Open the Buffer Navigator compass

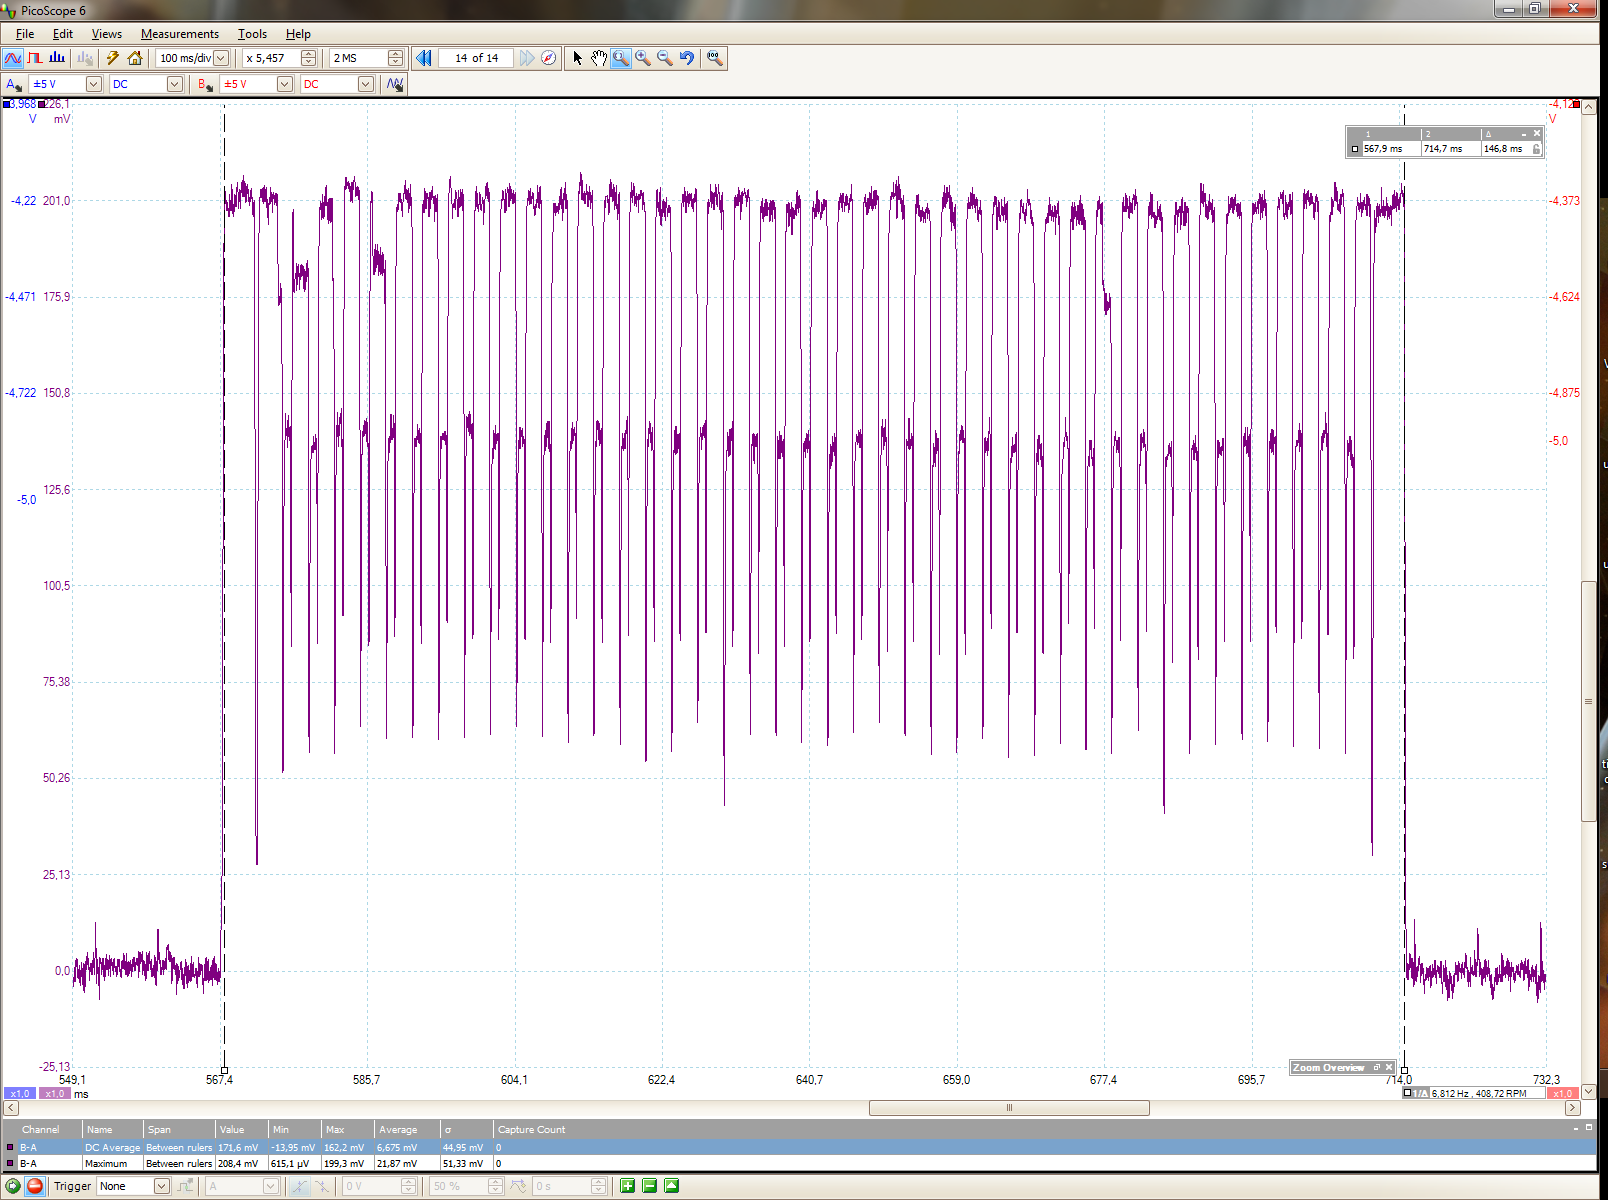[x=548, y=58]
